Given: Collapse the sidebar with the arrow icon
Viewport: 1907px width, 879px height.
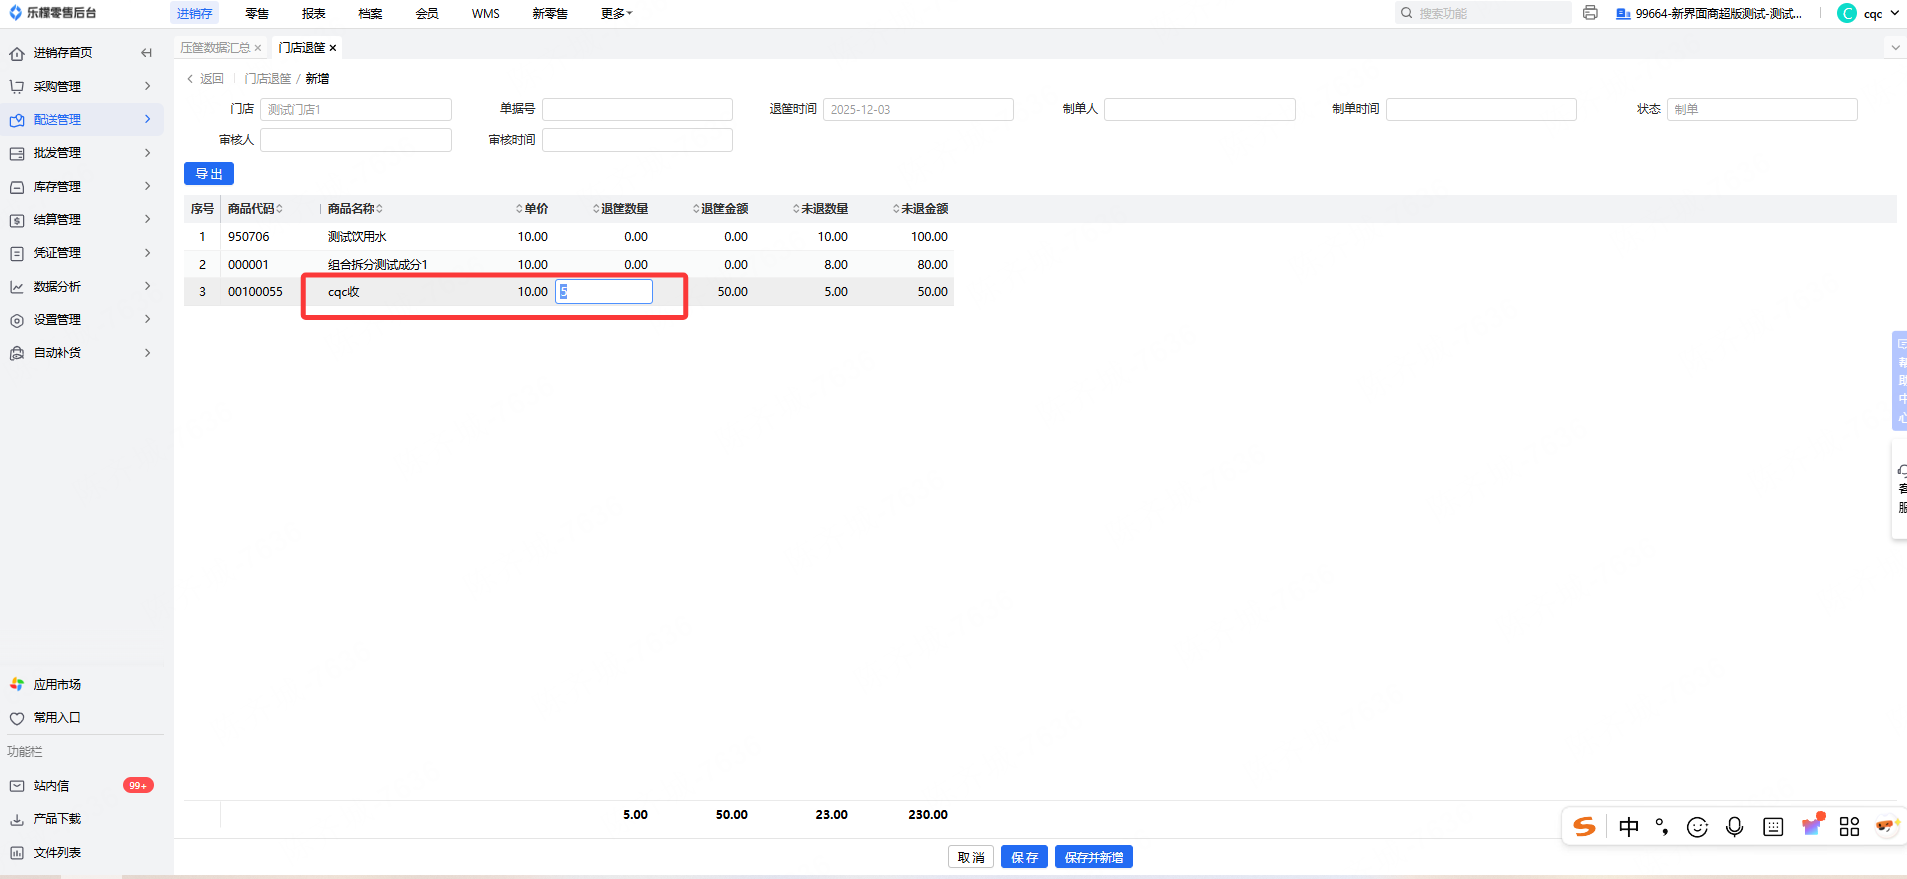Looking at the screenshot, I should [147, 53].
